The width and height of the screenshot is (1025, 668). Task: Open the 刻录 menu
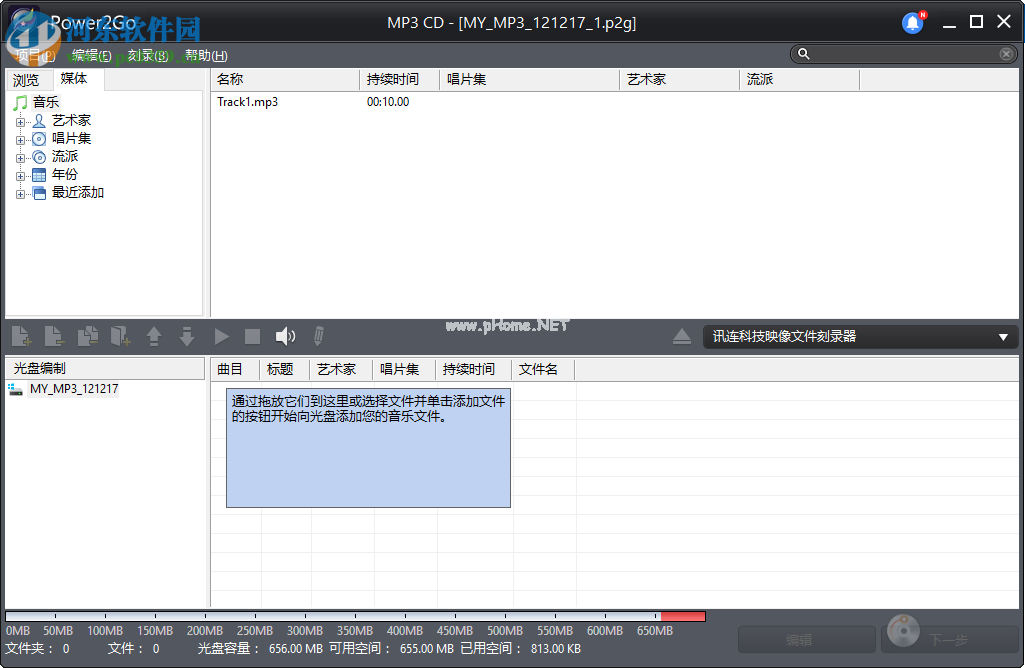142,55
